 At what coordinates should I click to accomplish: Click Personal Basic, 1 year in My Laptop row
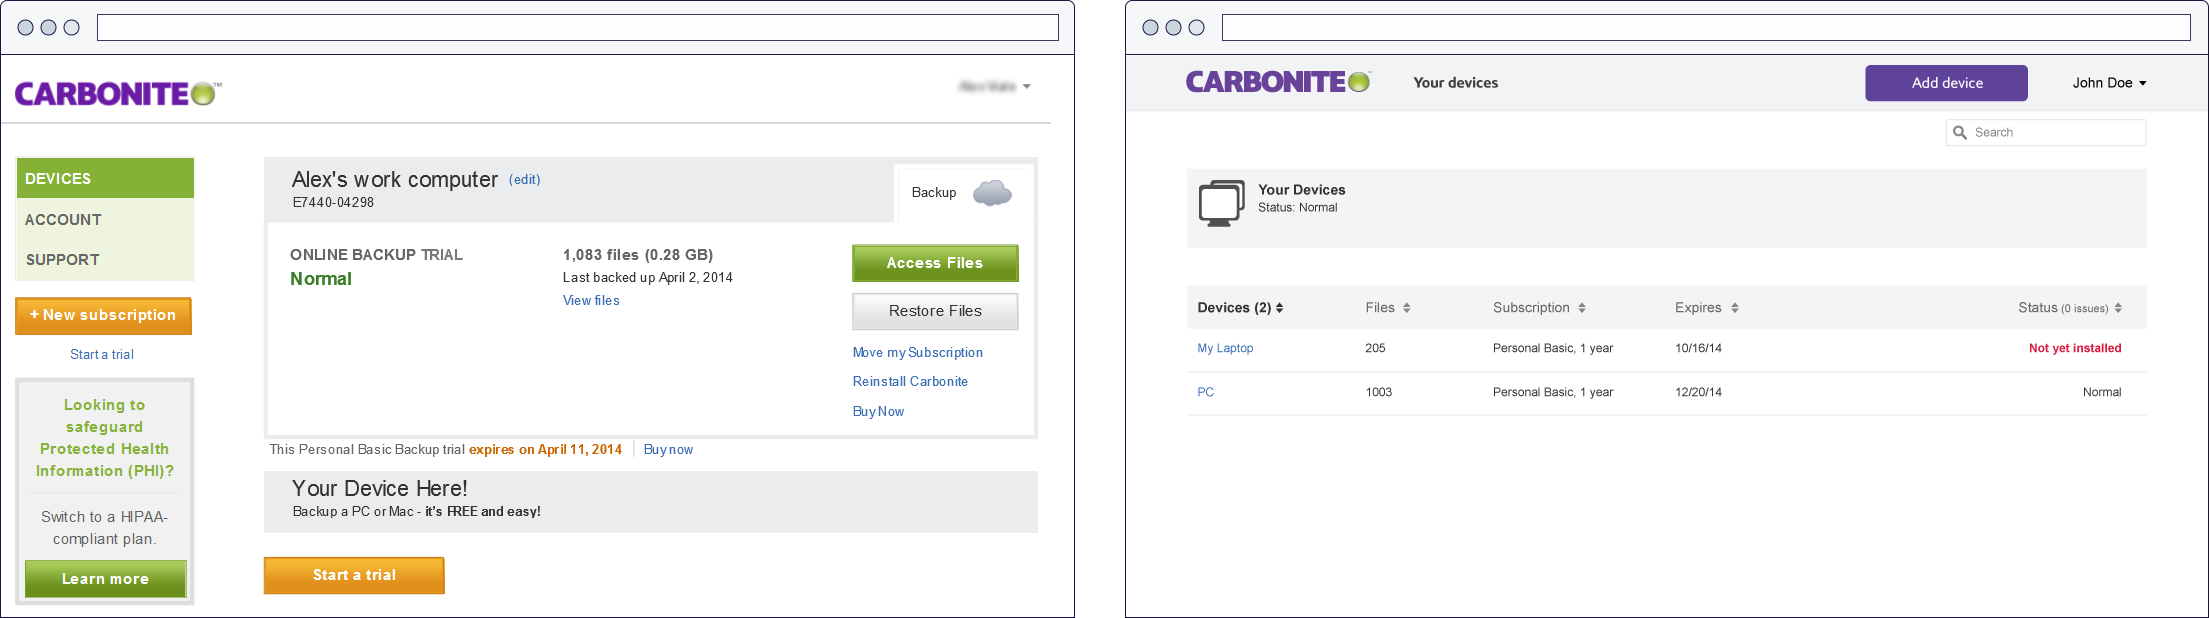pyautogui.click(x=1553, y=348)
